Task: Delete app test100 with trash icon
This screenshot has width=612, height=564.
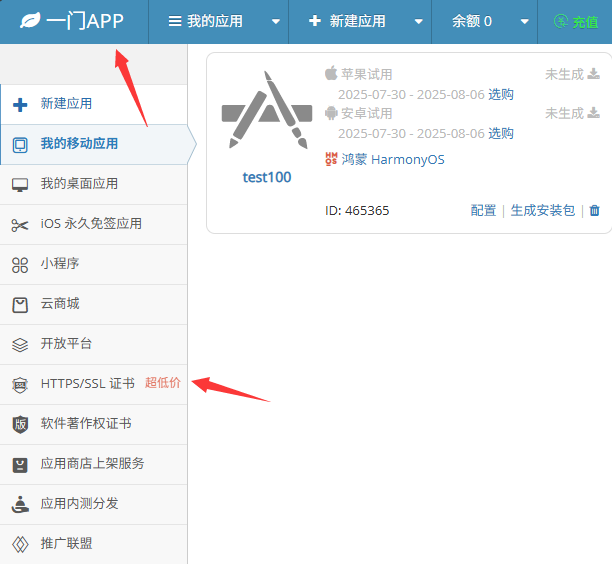Action: click(594, 210)
